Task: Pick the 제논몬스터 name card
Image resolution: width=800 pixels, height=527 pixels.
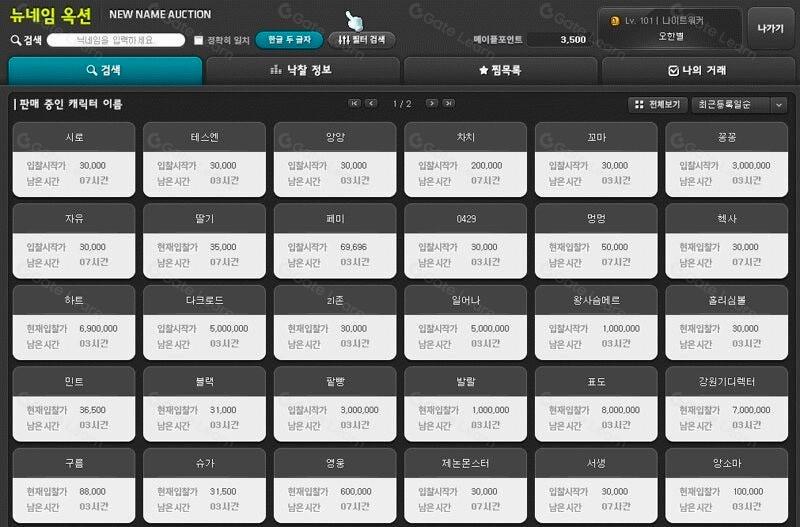Action: point(466,486)
